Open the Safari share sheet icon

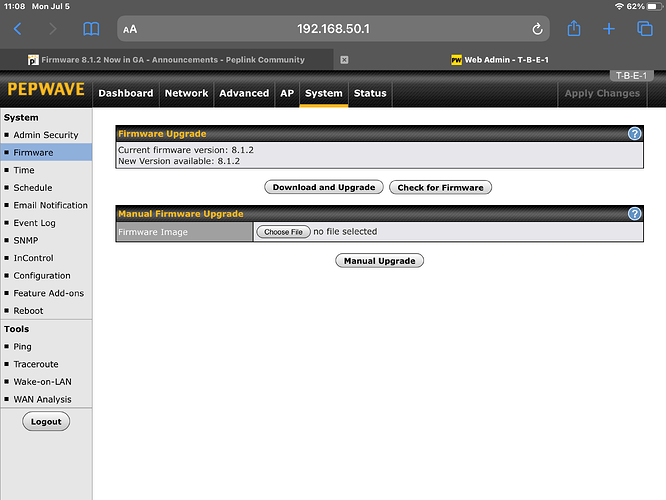coord(574,29)
